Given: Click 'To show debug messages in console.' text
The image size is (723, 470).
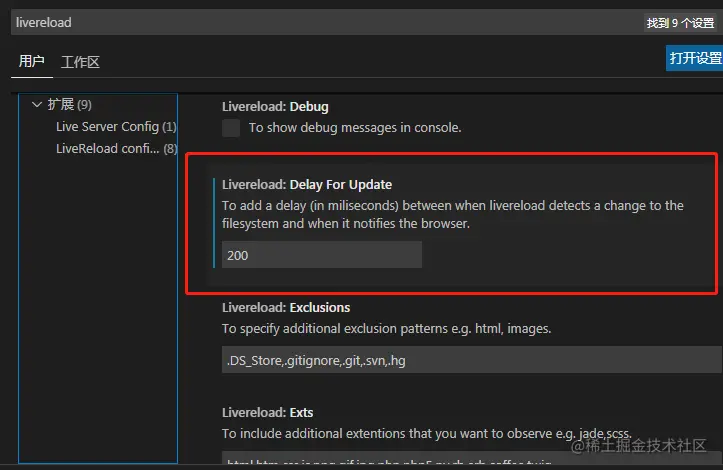Looking at the screenshot, I should pos(355,128).
